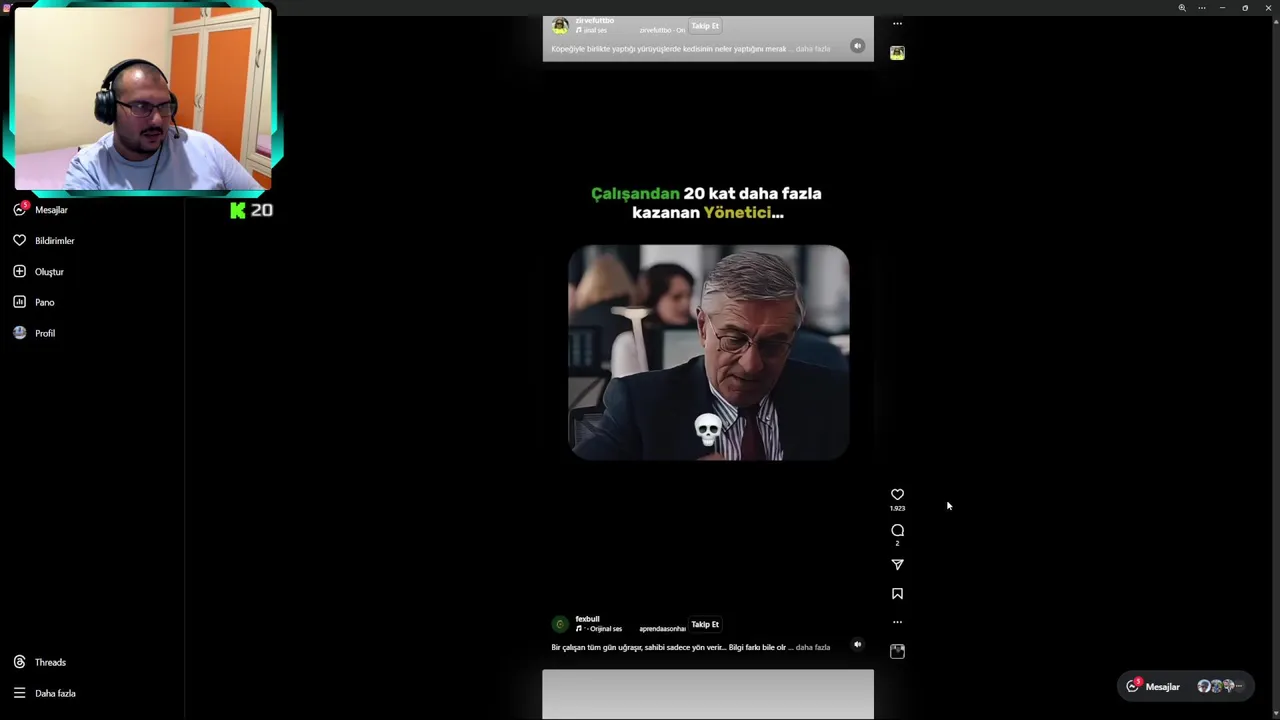1280x720 pixels.
Task: Open the fexbull username link
Action: pos(588,619)
